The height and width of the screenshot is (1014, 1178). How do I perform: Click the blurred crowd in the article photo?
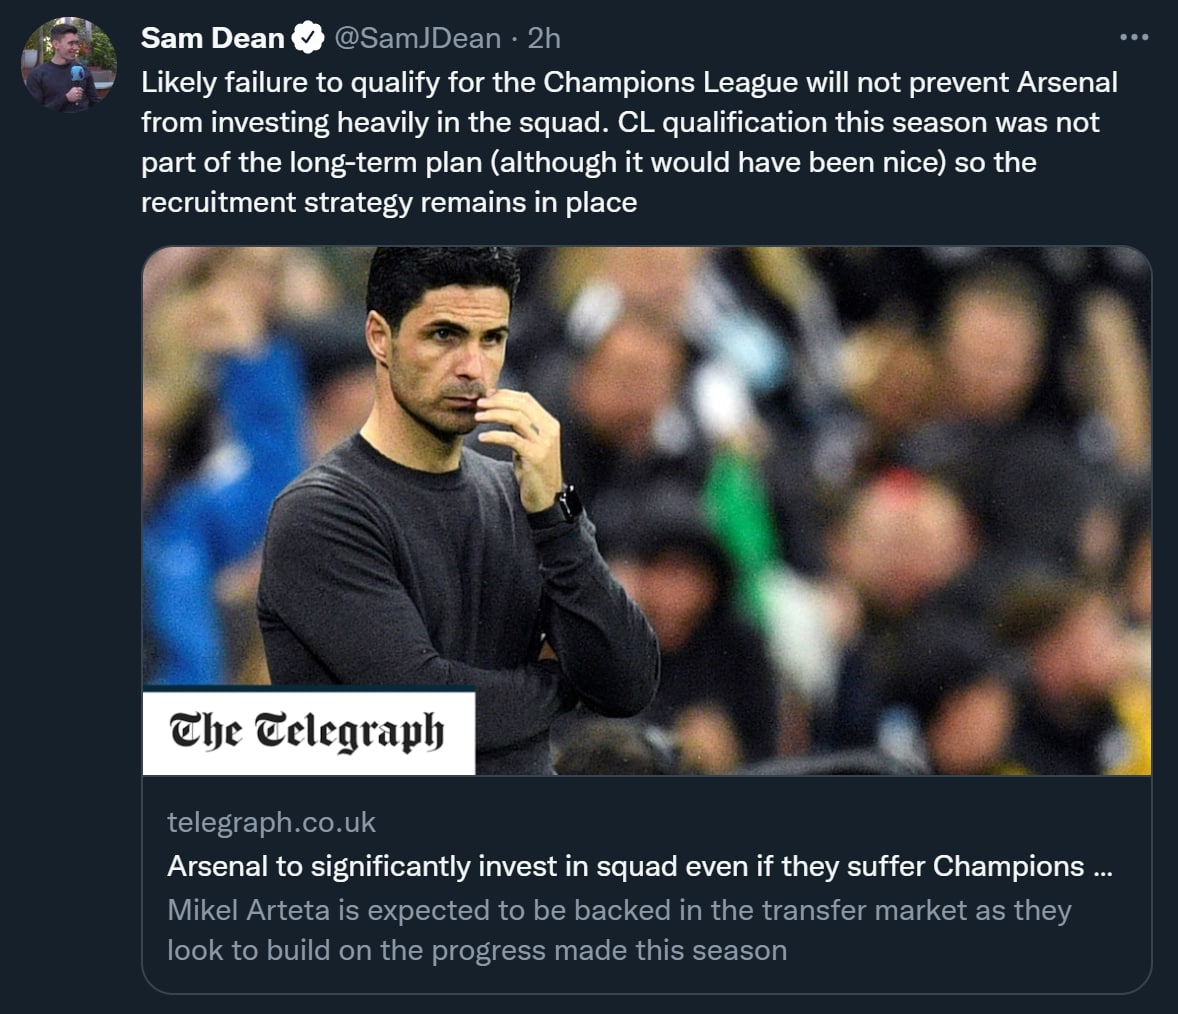[900, 500]
